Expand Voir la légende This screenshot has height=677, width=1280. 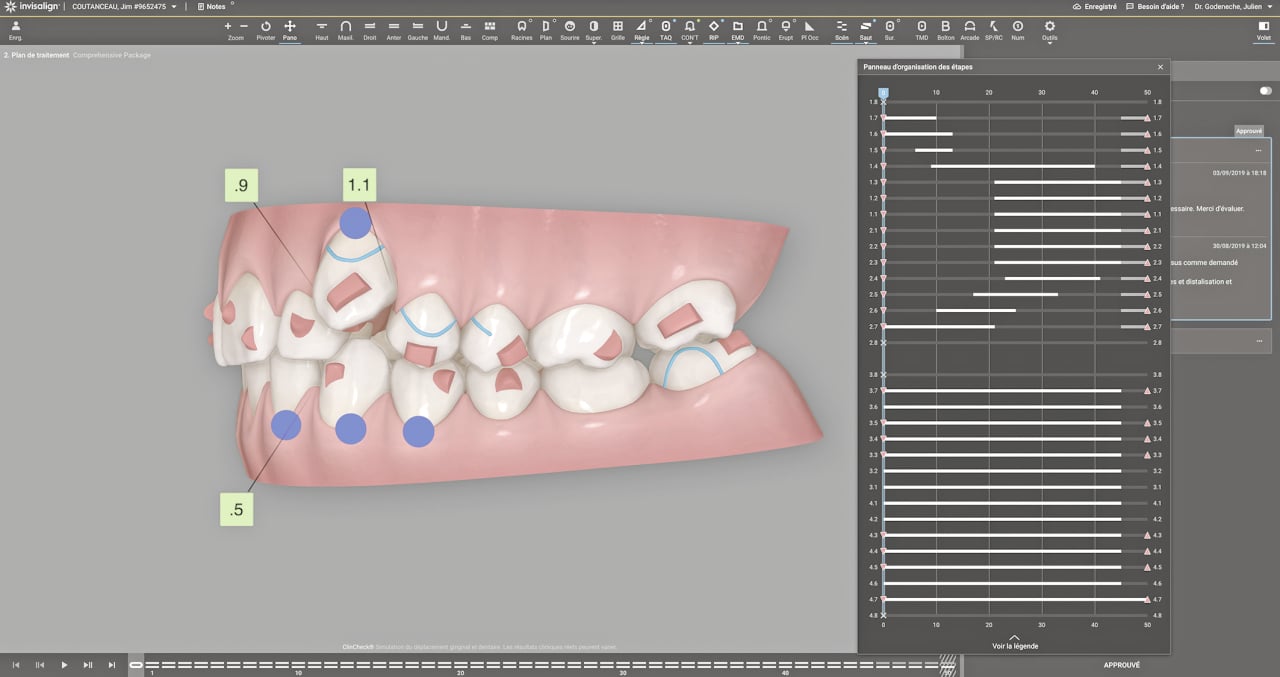point(1014,642)
